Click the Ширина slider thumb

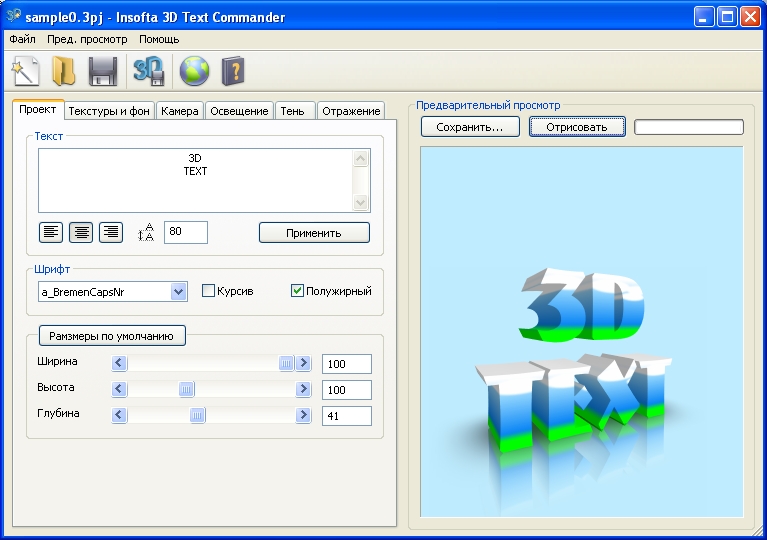[x=286, y=363]
